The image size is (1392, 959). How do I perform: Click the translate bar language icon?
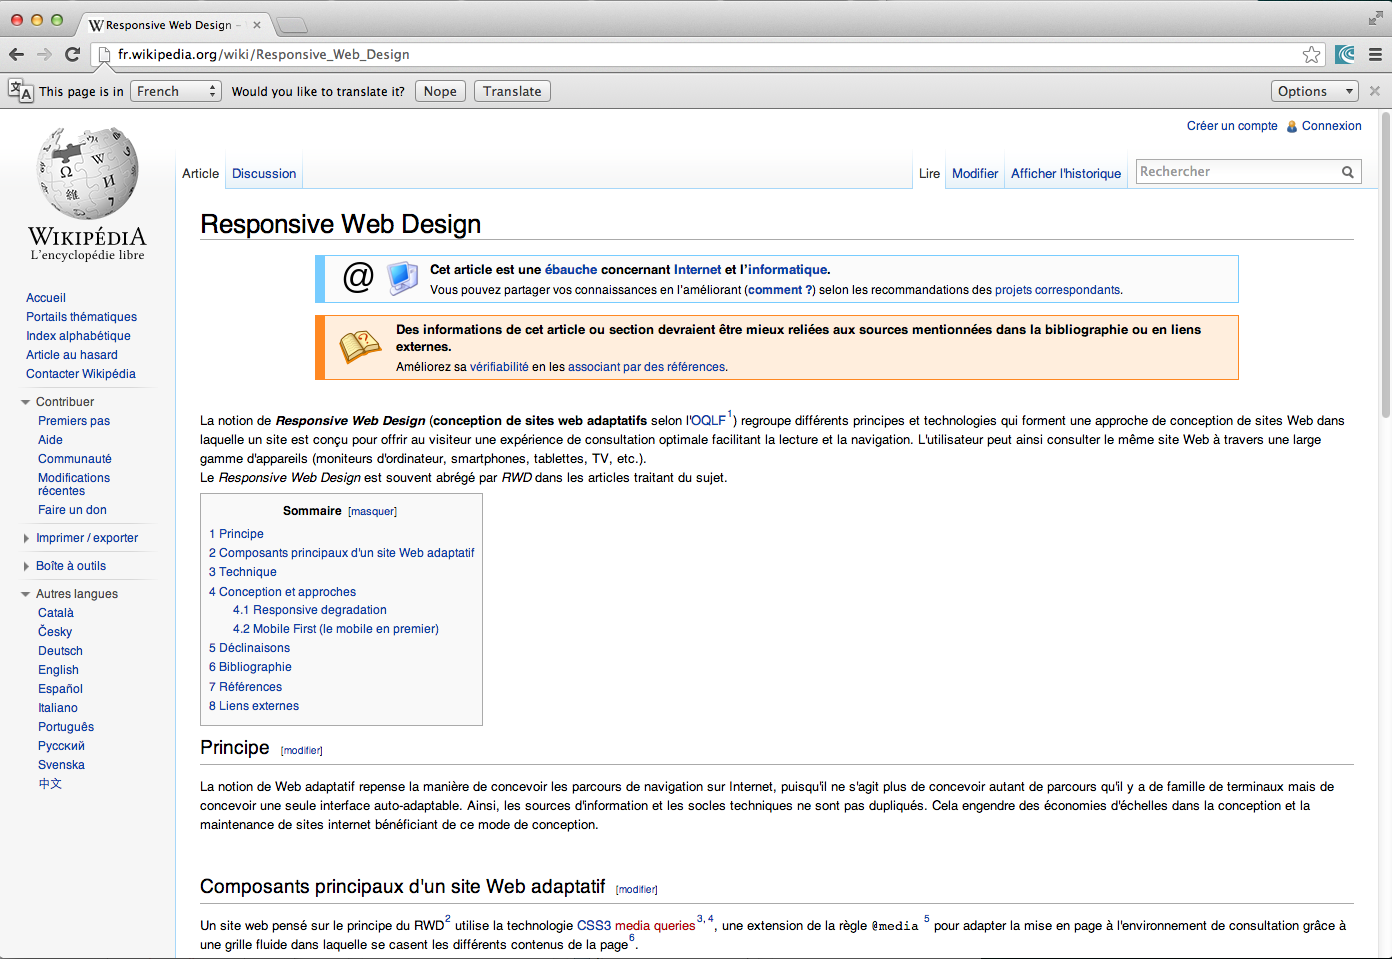click(20, 91)
